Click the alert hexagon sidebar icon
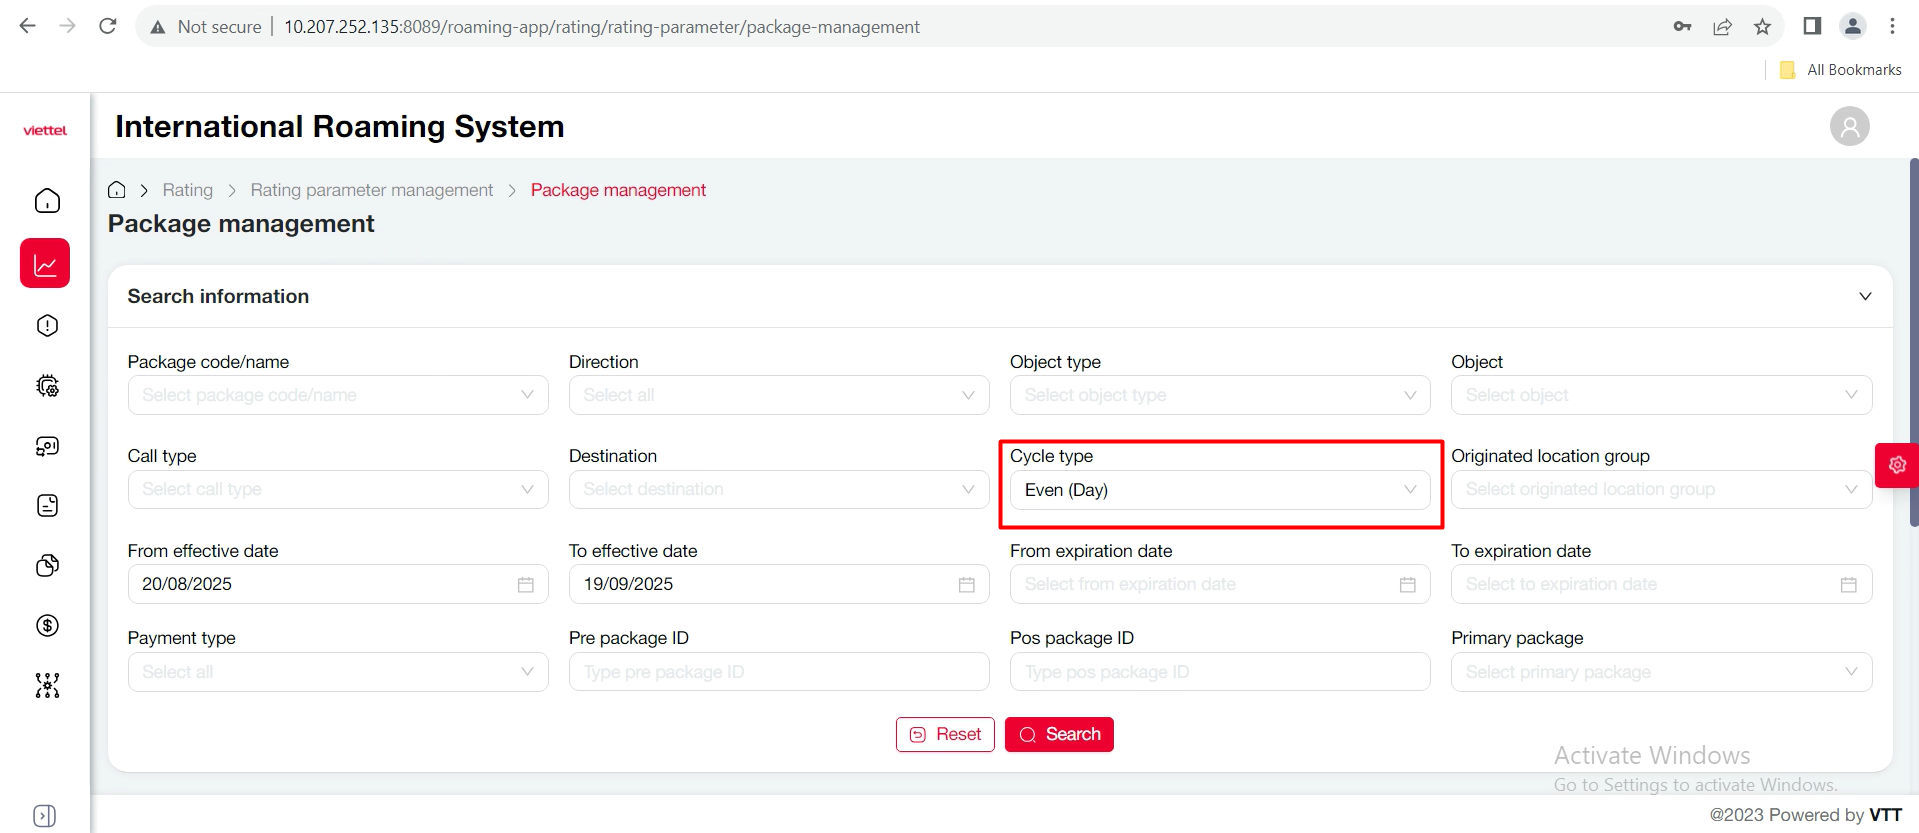The width and height of the screenshot is (1919, 833). click(x=47, y=326)
